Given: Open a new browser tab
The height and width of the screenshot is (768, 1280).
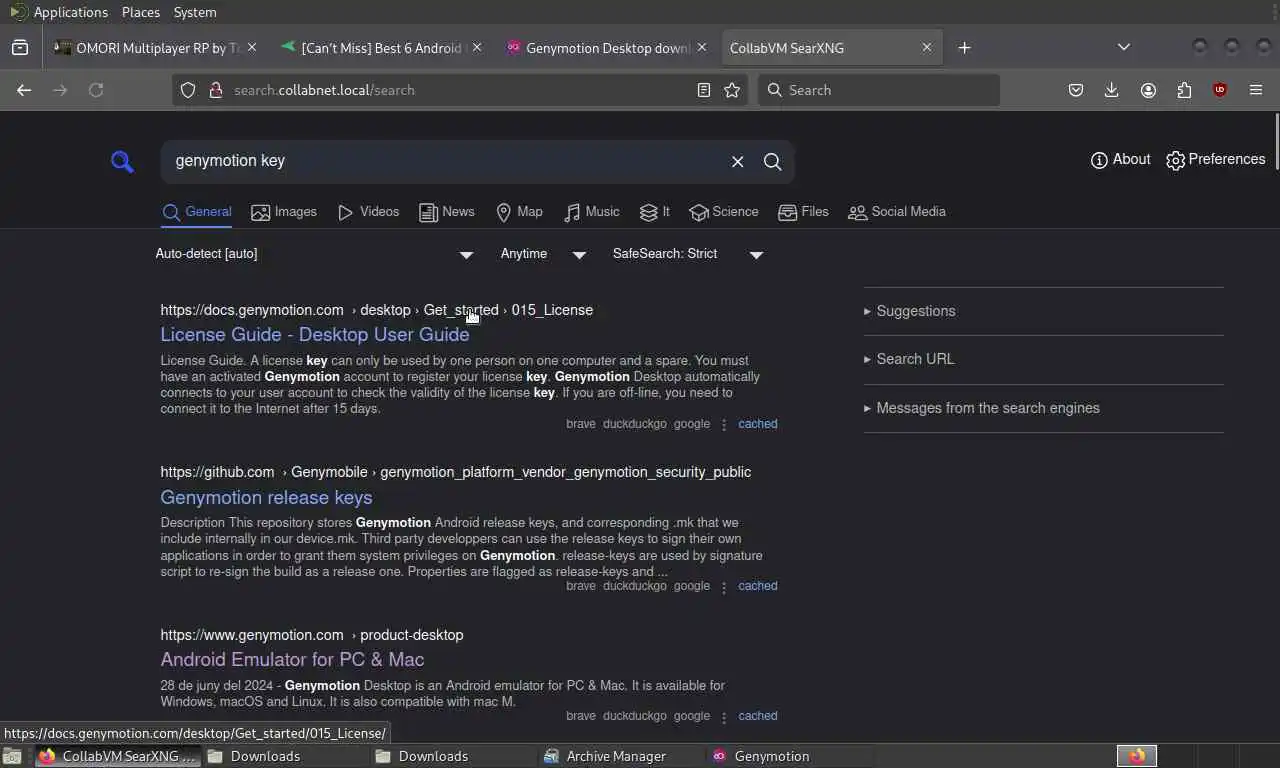Looking at the screenshot, I should (x=964, y=47).
